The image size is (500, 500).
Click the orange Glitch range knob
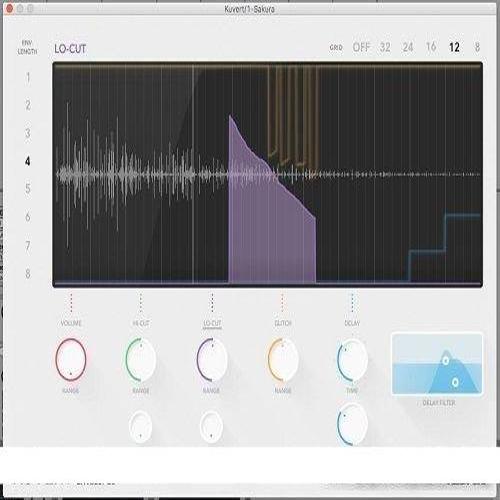tap(283, 359)
